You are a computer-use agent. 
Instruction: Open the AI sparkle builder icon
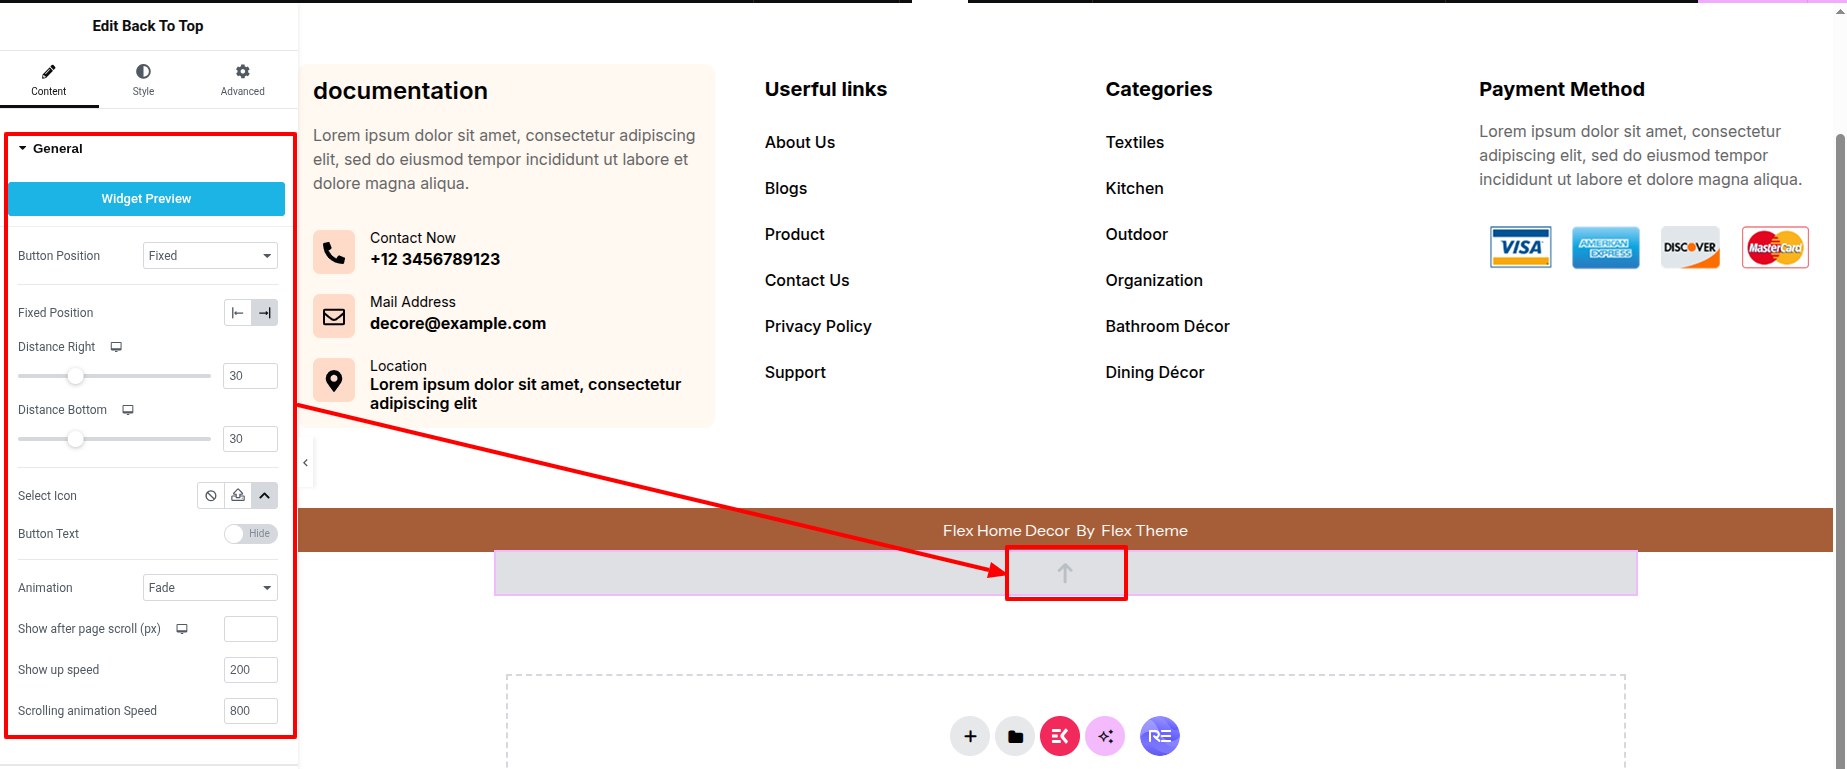click(x=1105, y=736)
